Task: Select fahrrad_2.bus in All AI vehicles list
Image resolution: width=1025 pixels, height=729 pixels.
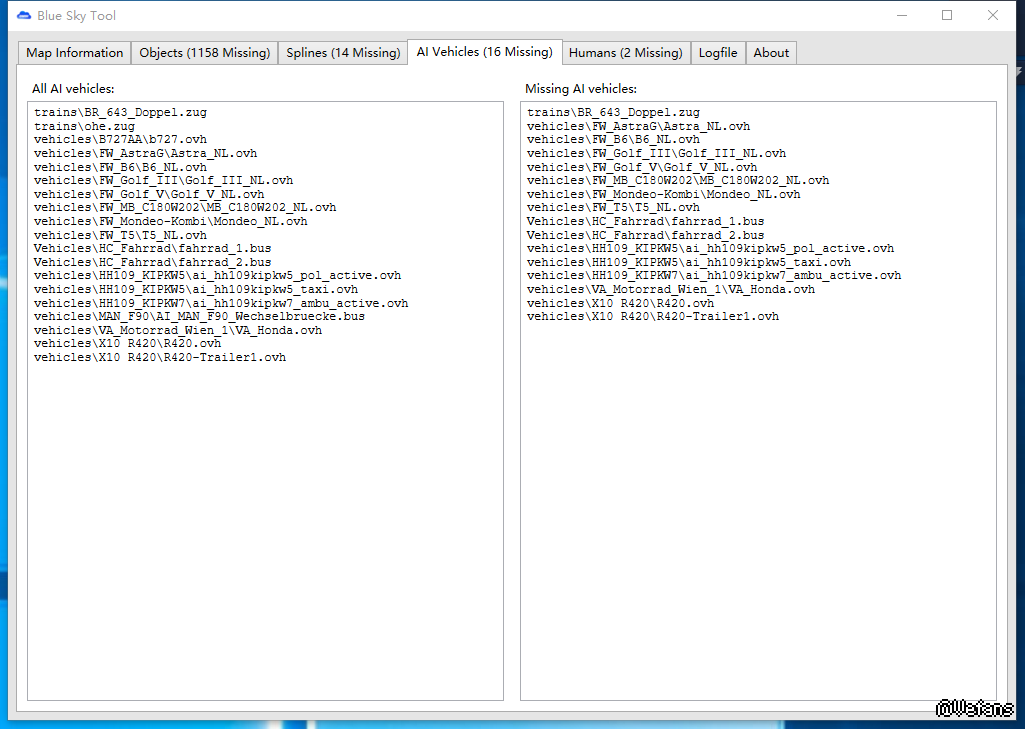Action: click(152, 262)
